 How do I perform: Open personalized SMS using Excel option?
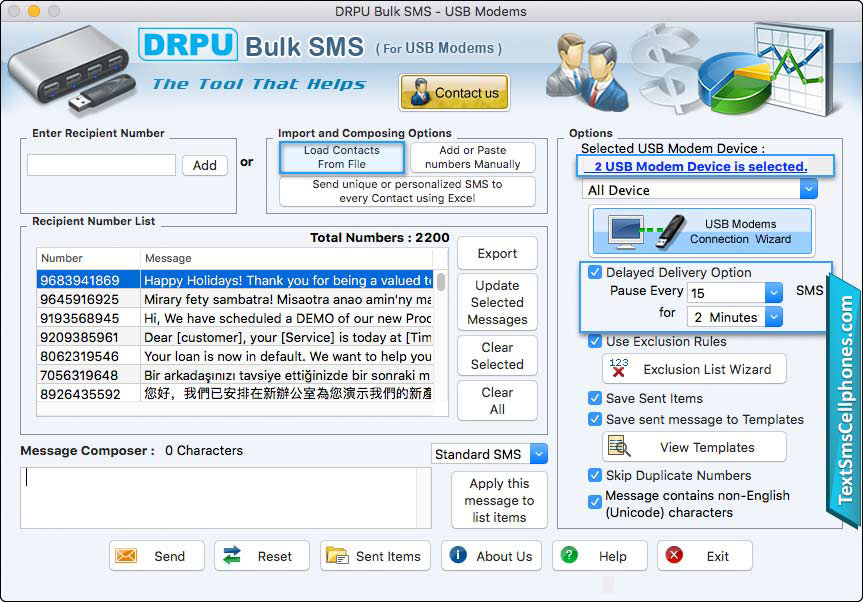[x=407, y=191]
